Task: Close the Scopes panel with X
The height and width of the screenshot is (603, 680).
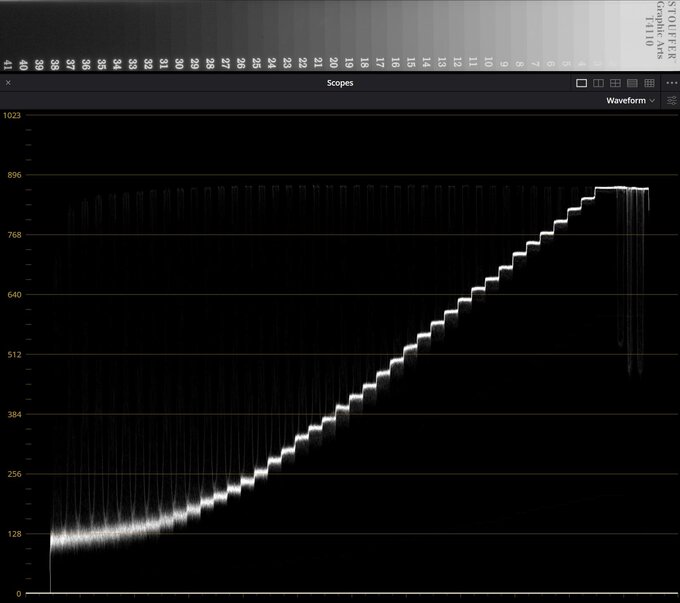Action: [9, 83]
